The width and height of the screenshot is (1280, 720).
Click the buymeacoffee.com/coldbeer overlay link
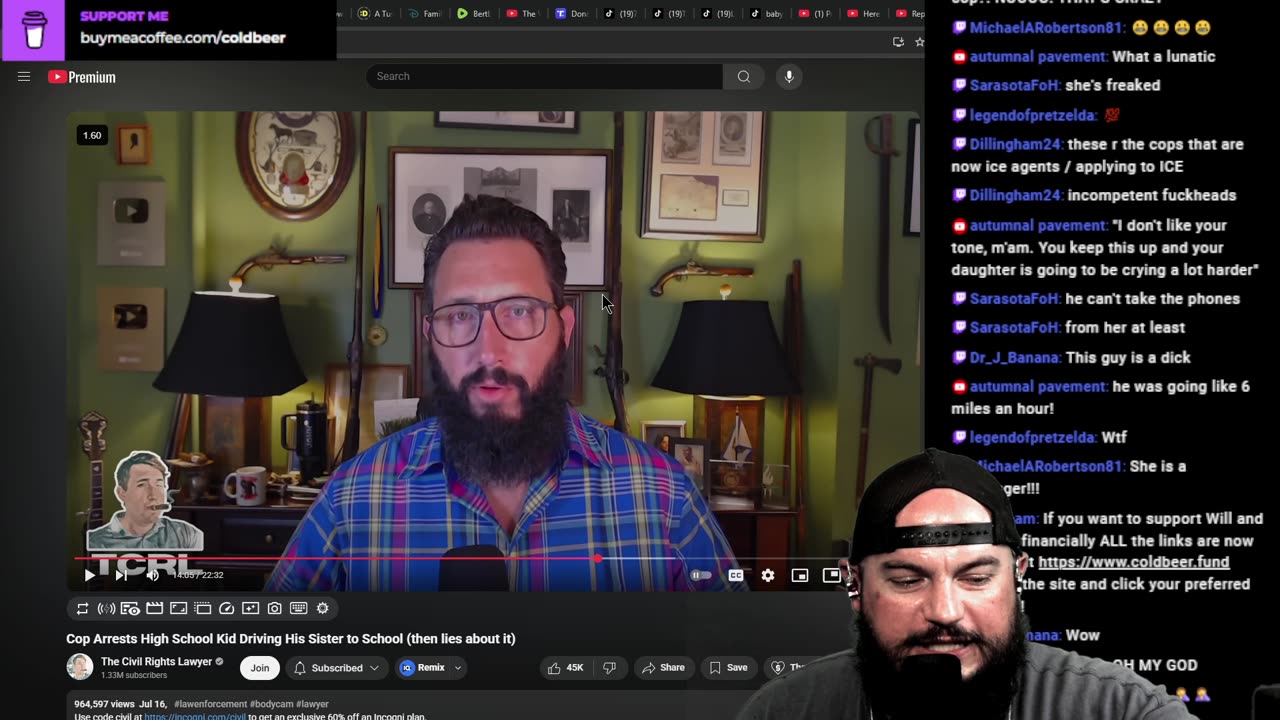pyautogui.click(x=183, y=38)
